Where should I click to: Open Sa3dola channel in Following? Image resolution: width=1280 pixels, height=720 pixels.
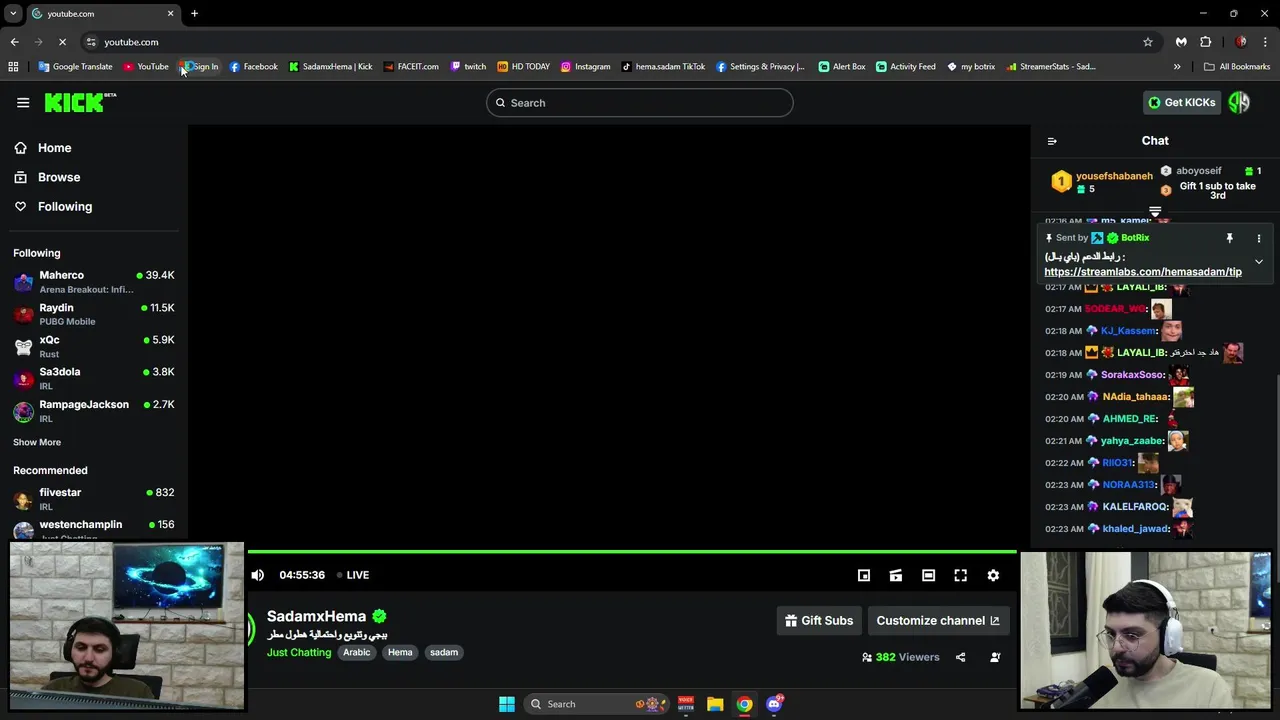(94, 378)
